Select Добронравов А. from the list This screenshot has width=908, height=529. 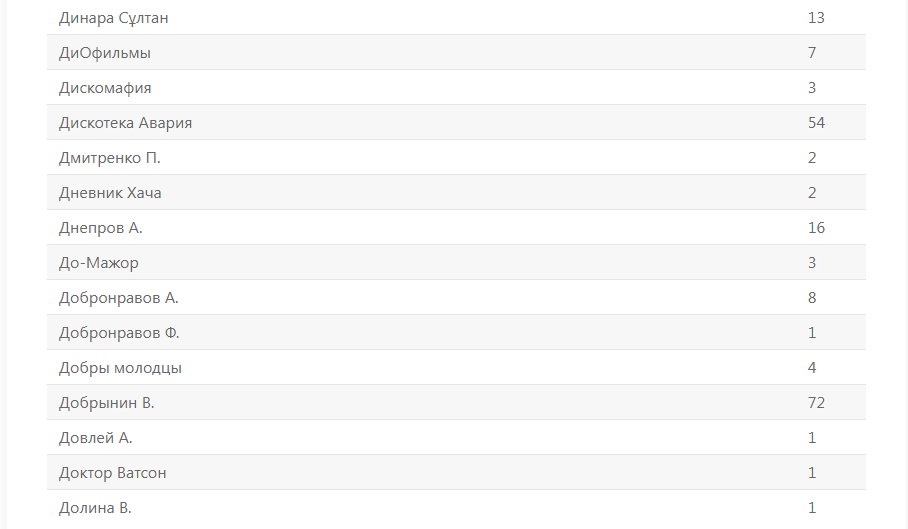[x=119, y=298]
